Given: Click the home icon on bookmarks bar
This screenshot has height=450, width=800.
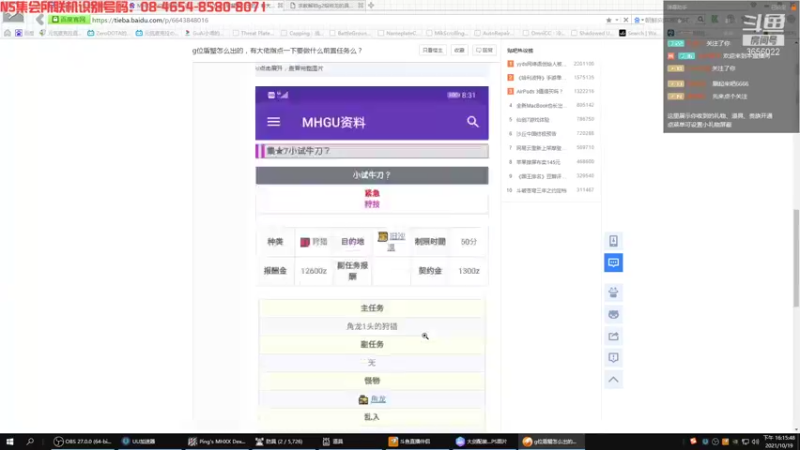Looking at the screenshot, I should click(7, 33).
